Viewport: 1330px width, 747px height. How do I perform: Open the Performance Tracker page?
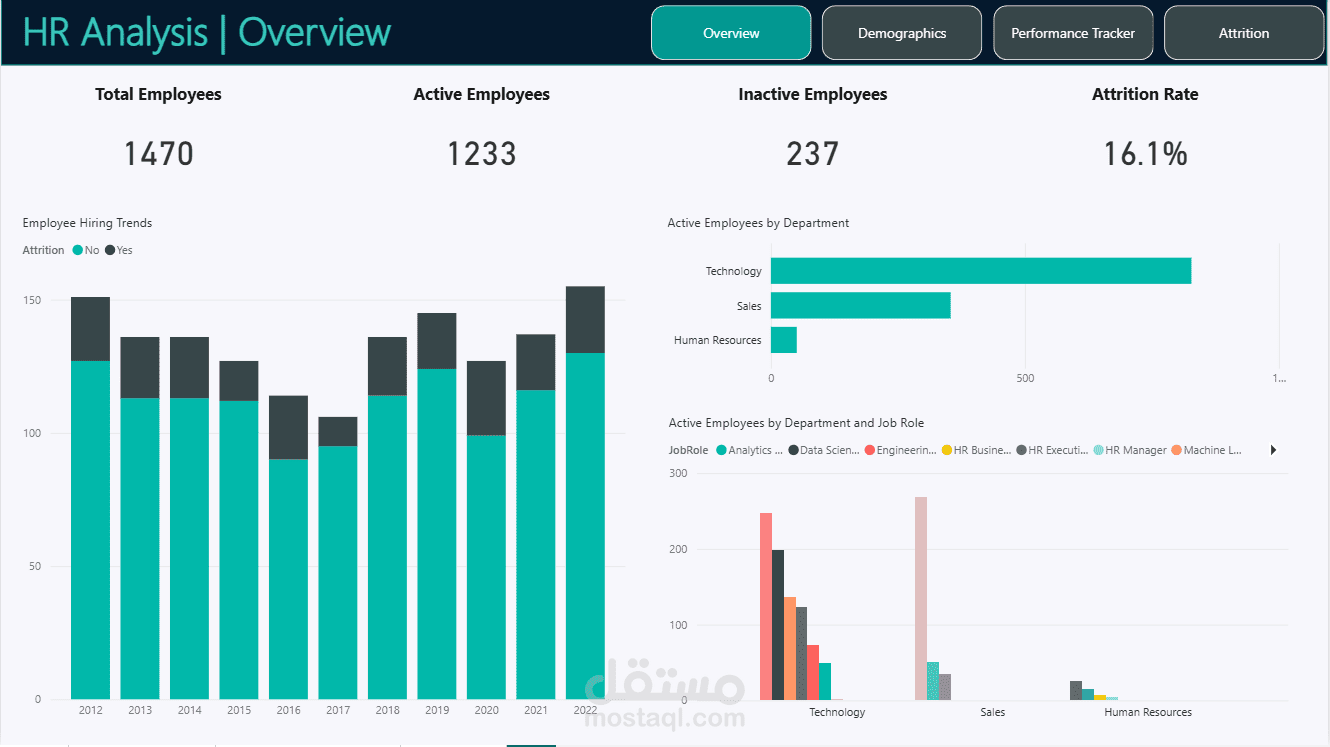tap(1073, 32)
